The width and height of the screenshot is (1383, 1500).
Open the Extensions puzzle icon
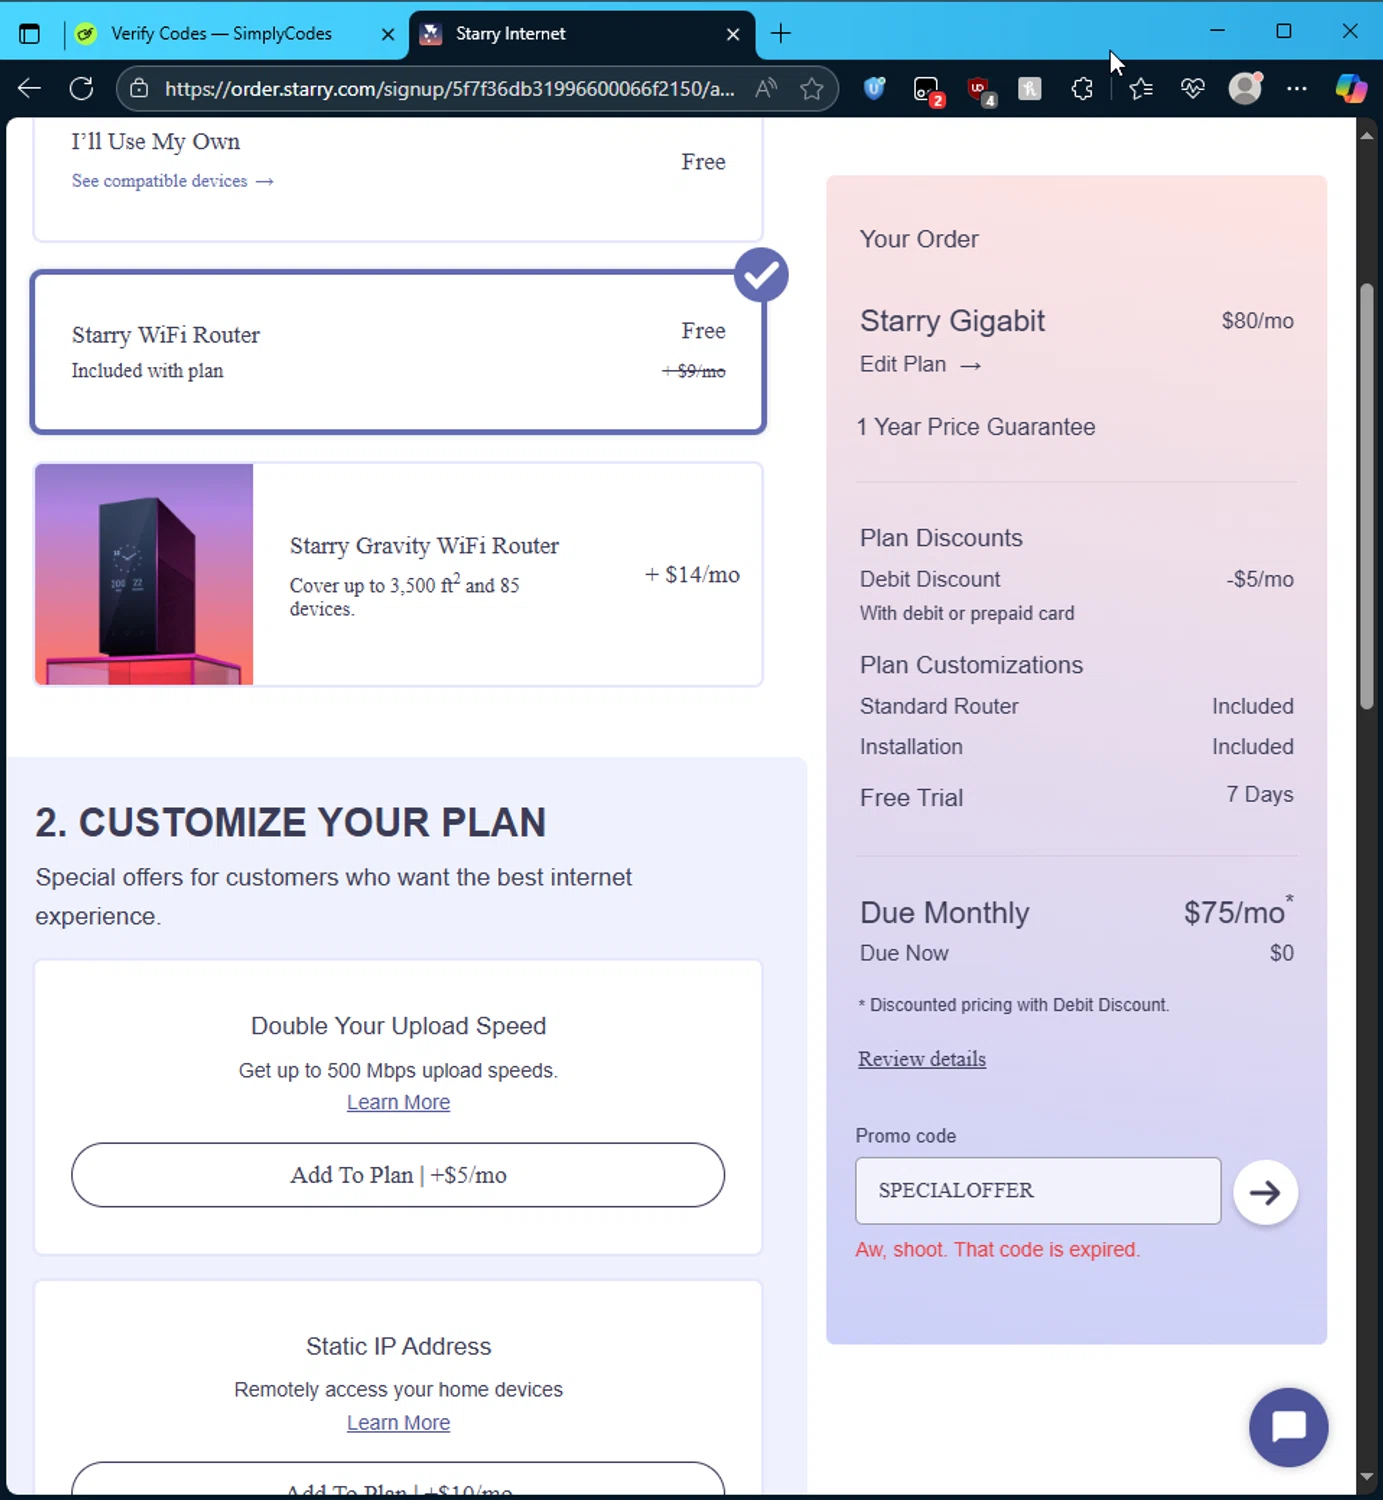1082,89
